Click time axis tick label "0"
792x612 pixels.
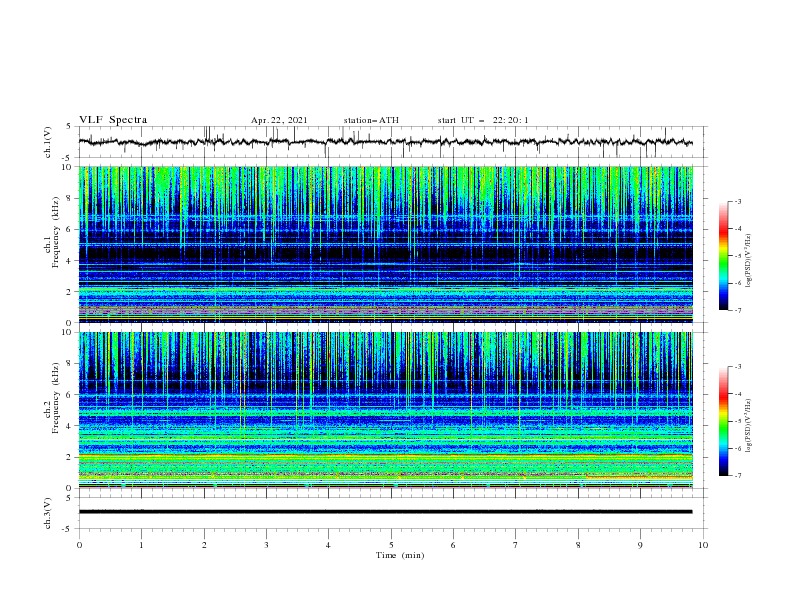point(79,545)
